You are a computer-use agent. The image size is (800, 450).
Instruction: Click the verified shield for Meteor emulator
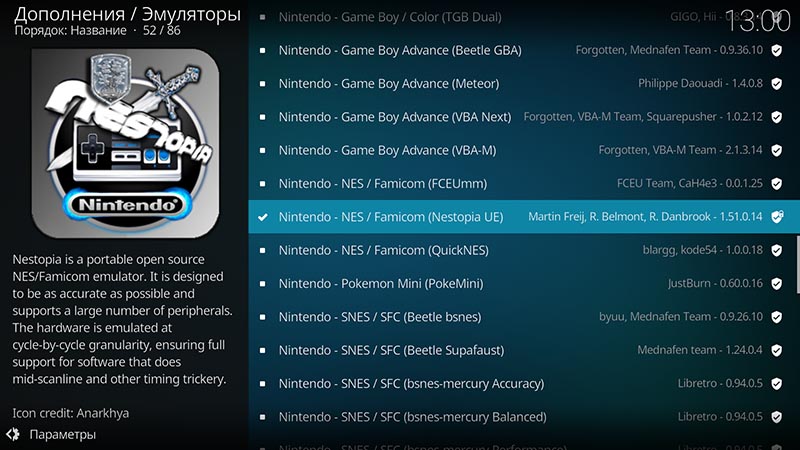(x=777, y=84)
